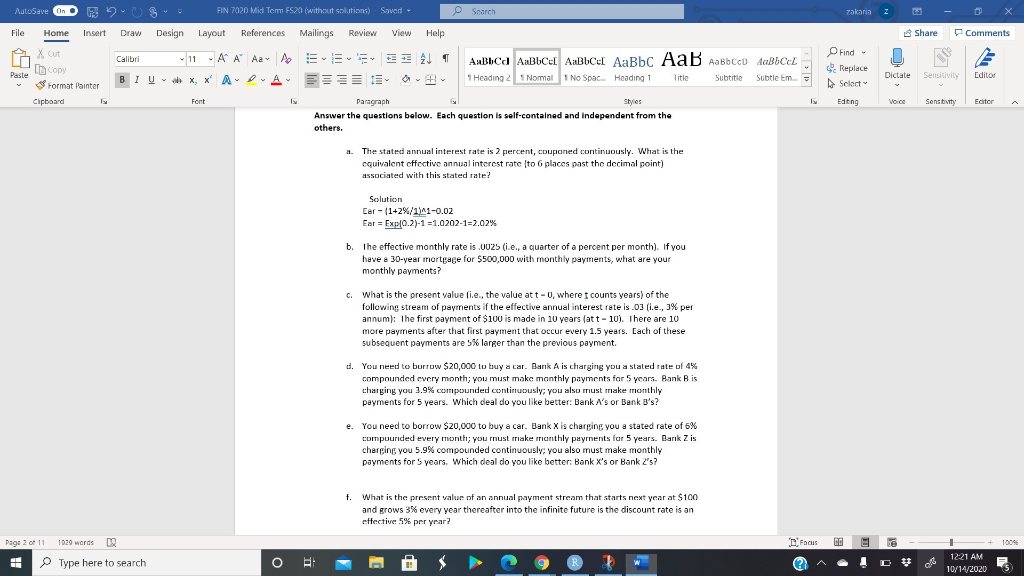The image size is (1024, 576).
Task: Expand the numbering list dropdown arrow
Action: point(349,59)
